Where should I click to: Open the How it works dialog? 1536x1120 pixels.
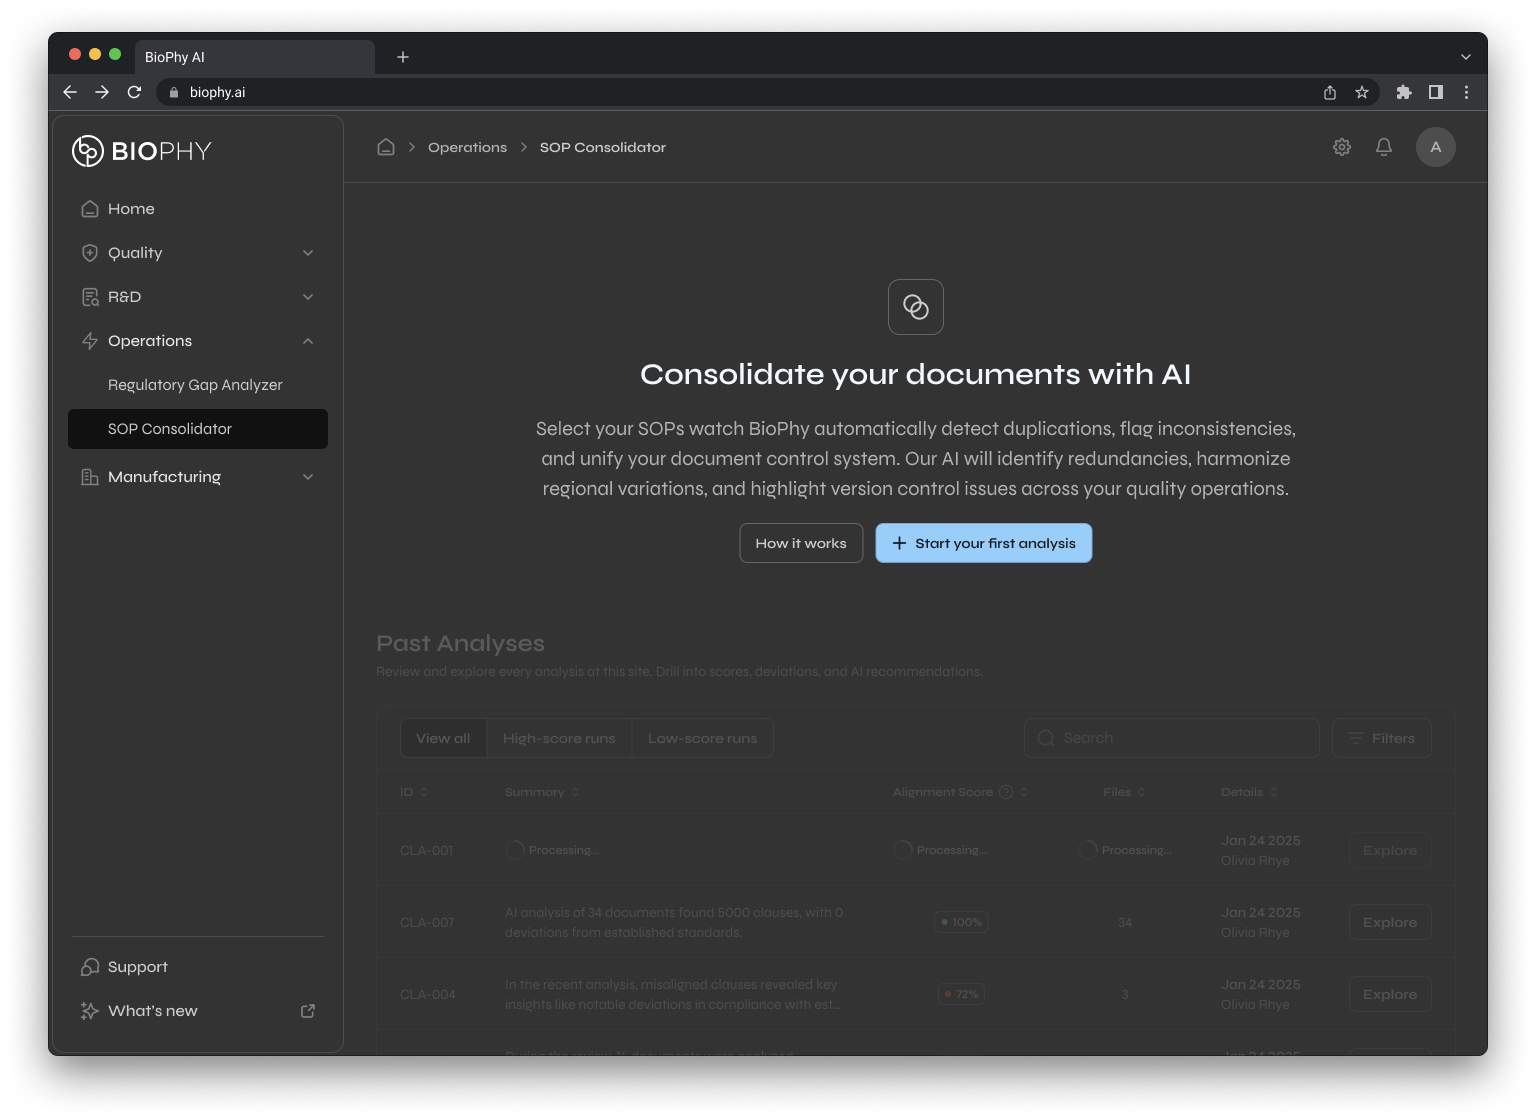pos(800,543)
